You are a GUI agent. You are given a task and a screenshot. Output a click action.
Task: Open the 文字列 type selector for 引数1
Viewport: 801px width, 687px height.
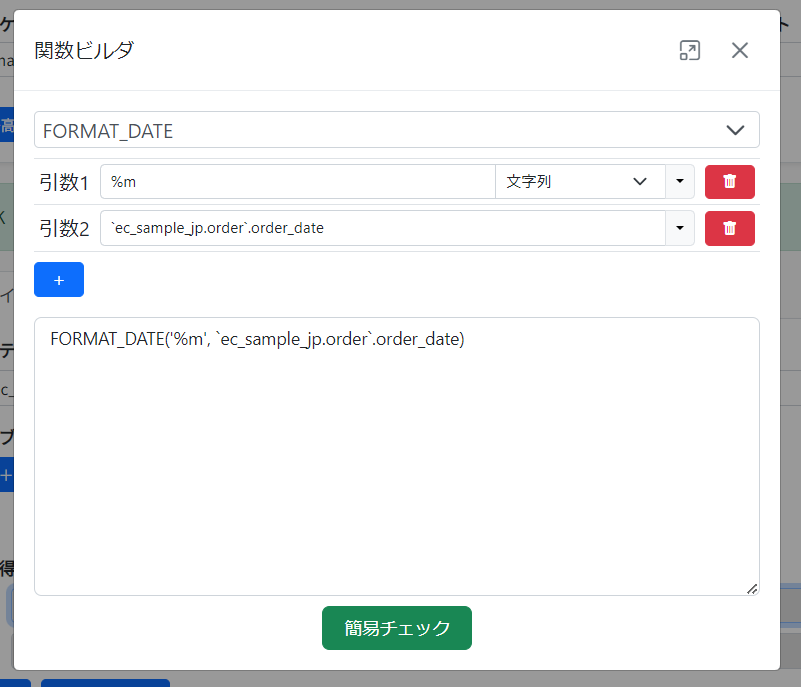579,182
